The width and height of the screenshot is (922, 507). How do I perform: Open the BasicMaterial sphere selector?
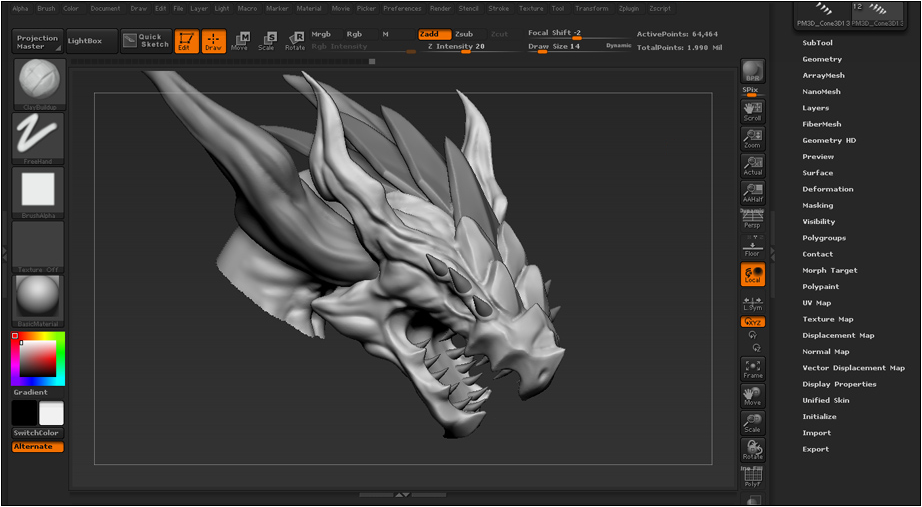tap(38, 301)
